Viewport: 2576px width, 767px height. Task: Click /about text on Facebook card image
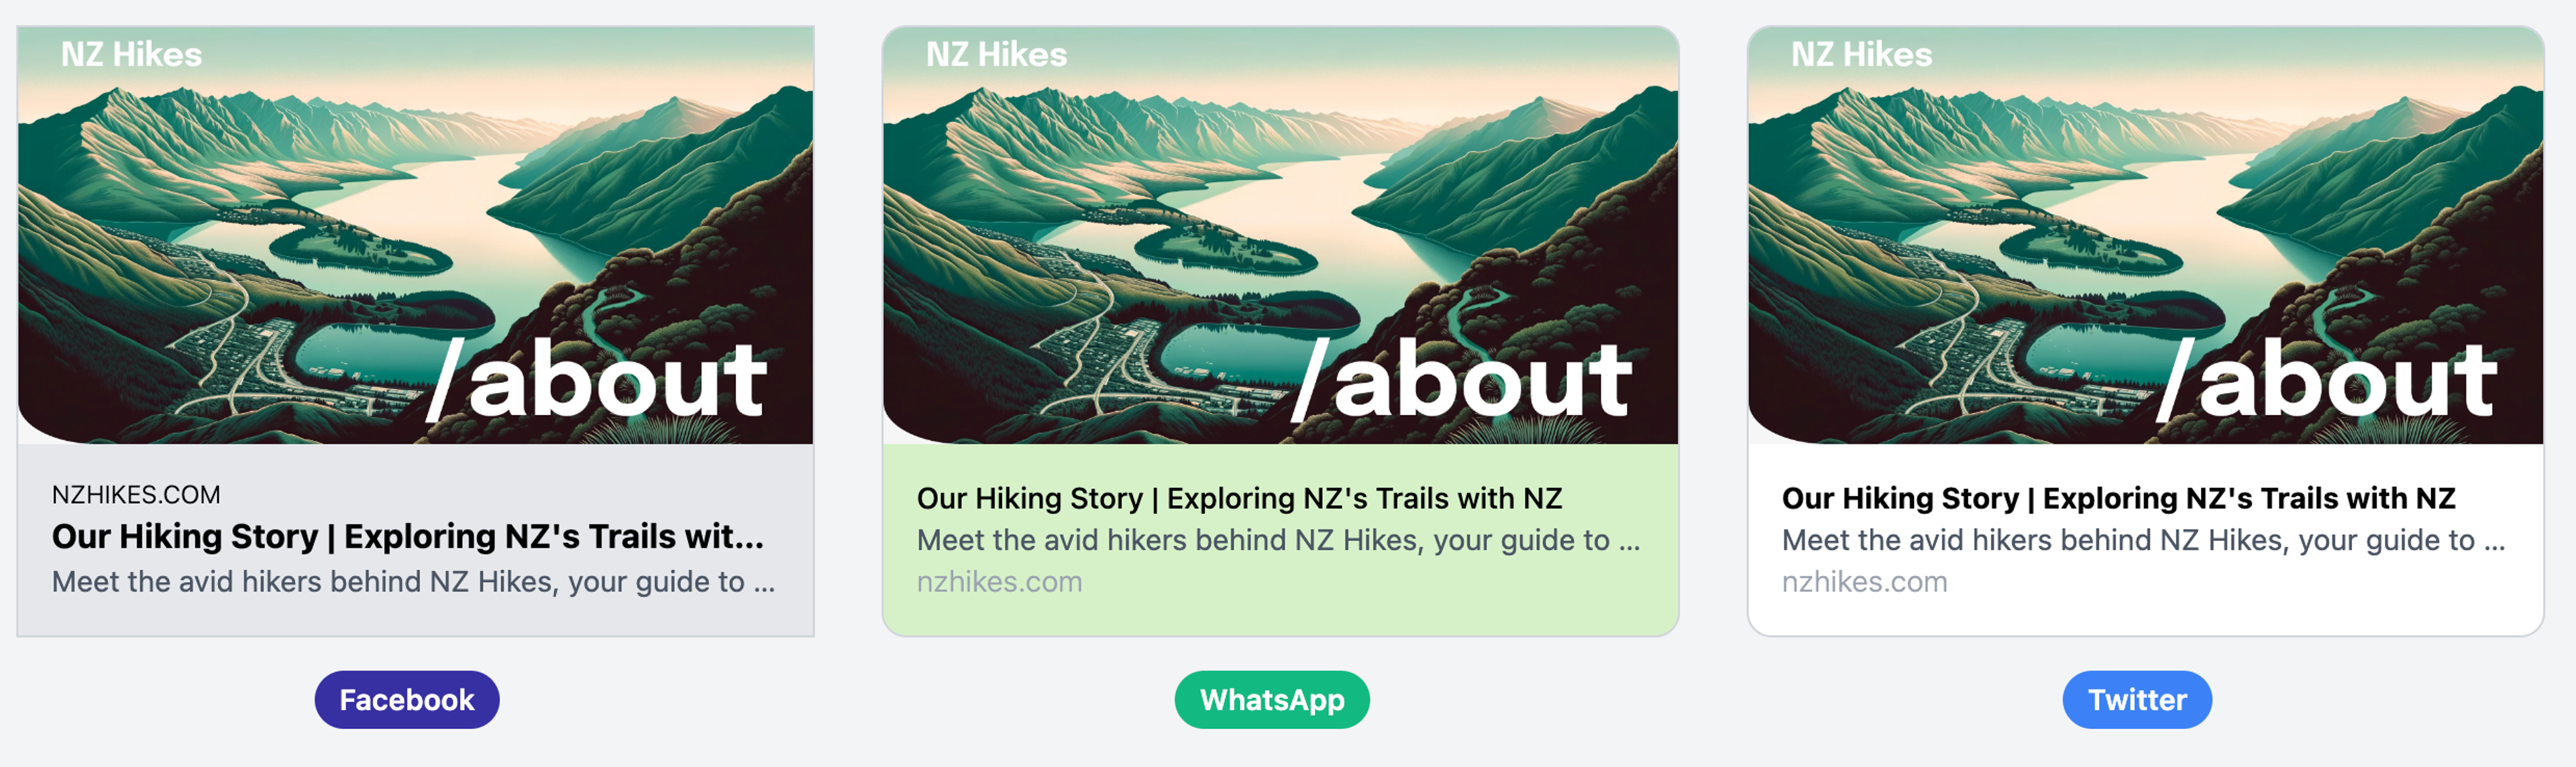pyautogui.click(x=597, y=380)
